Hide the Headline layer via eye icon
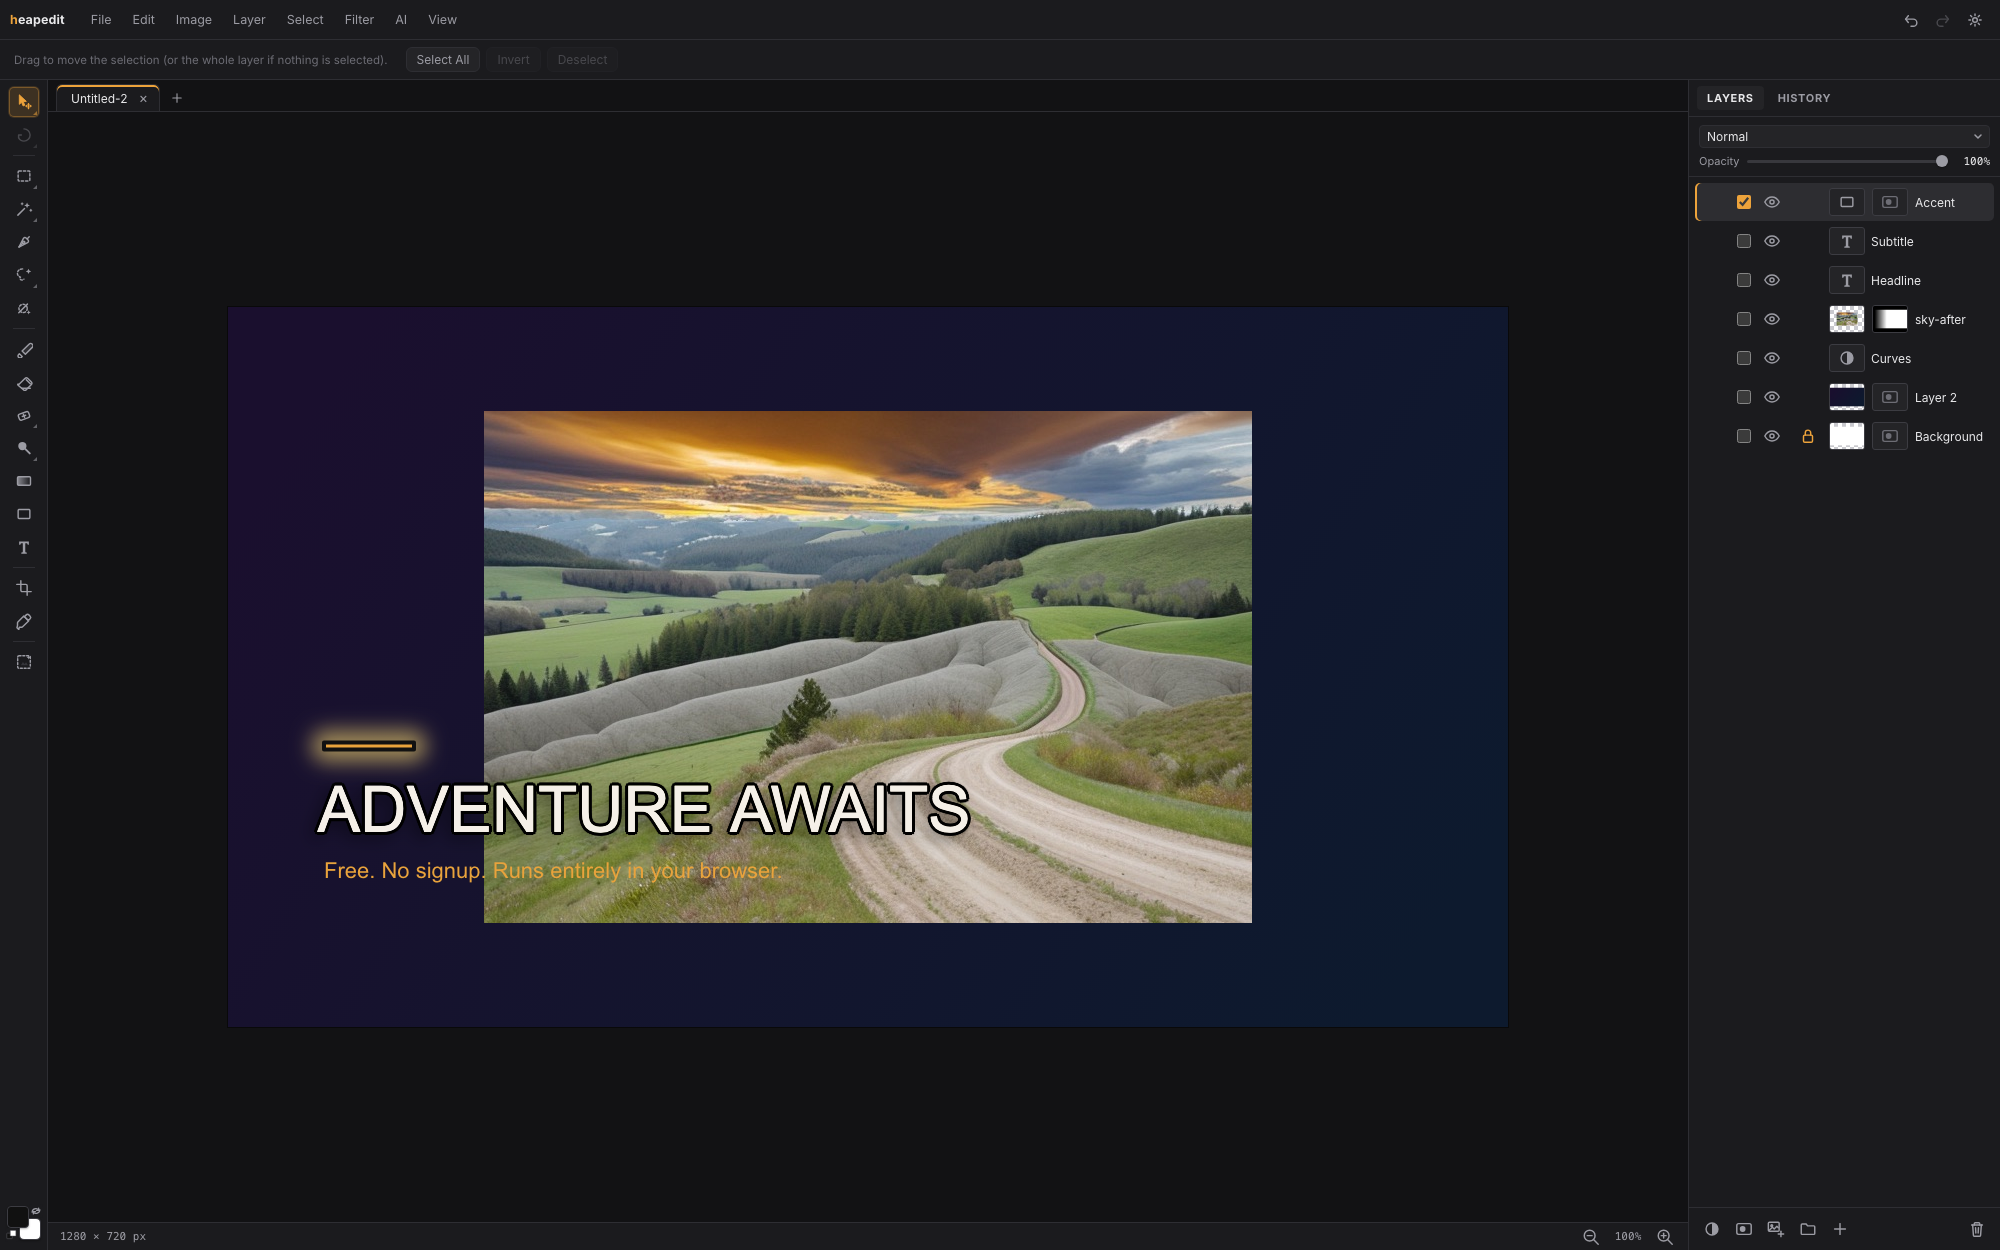This screenshot has height=1250, width=2000. point(1772,280)
